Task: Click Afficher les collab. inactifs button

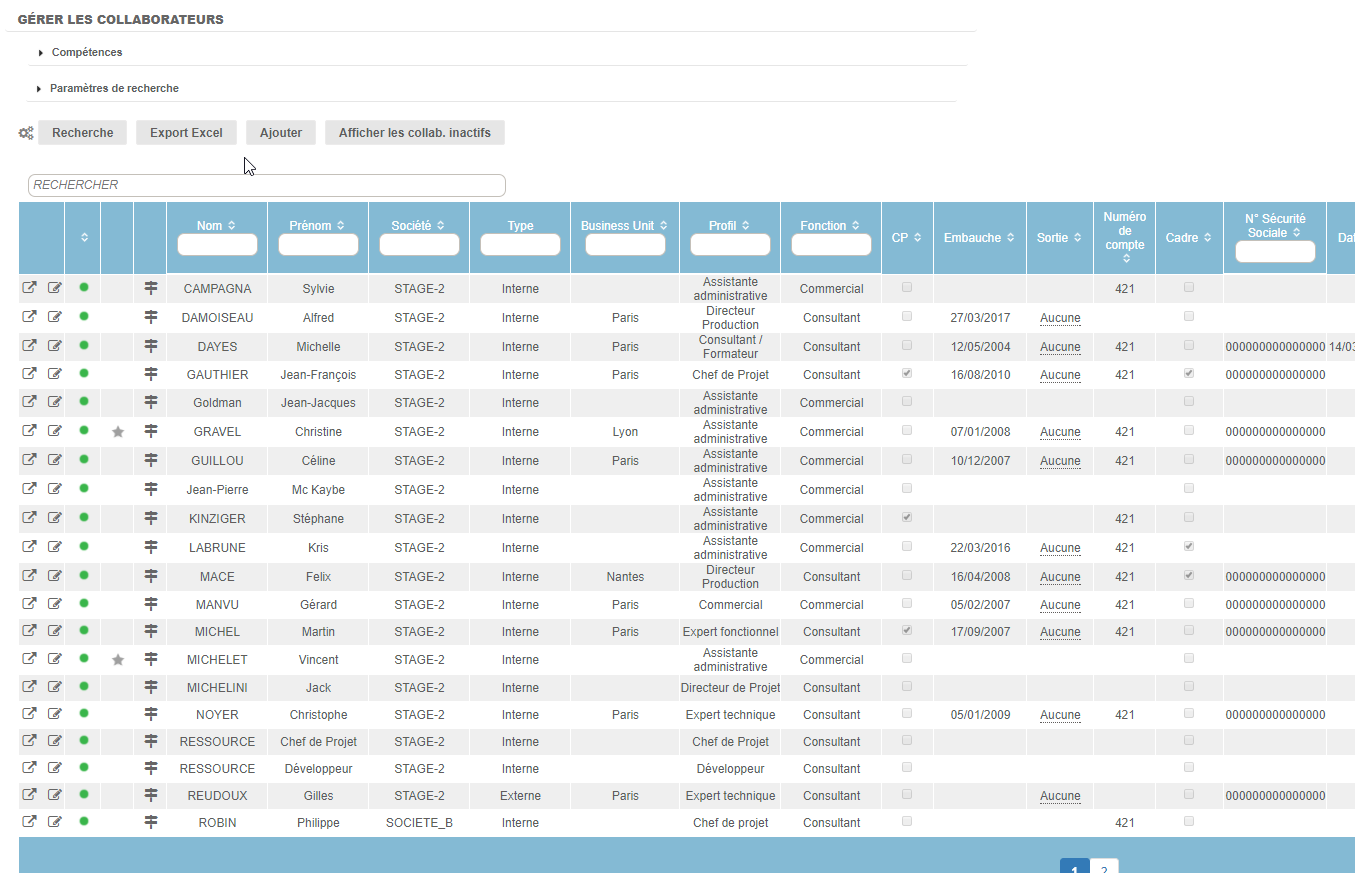Action: tap(414, 133)
